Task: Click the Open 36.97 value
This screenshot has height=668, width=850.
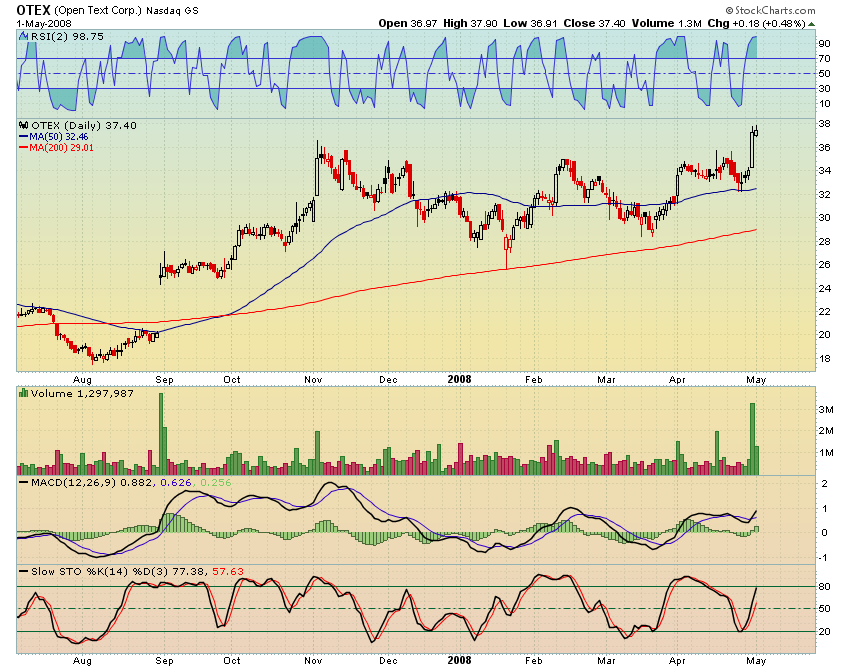Action: click(408, 23)
